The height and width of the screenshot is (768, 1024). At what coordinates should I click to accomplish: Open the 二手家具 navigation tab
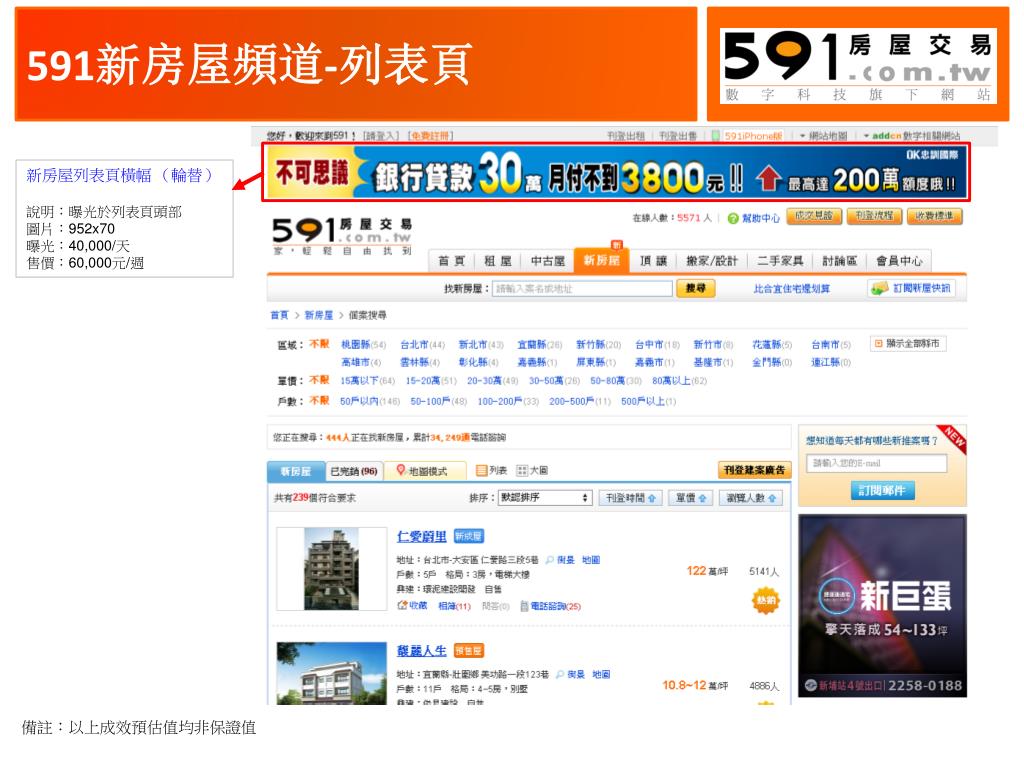click(780, 261)
